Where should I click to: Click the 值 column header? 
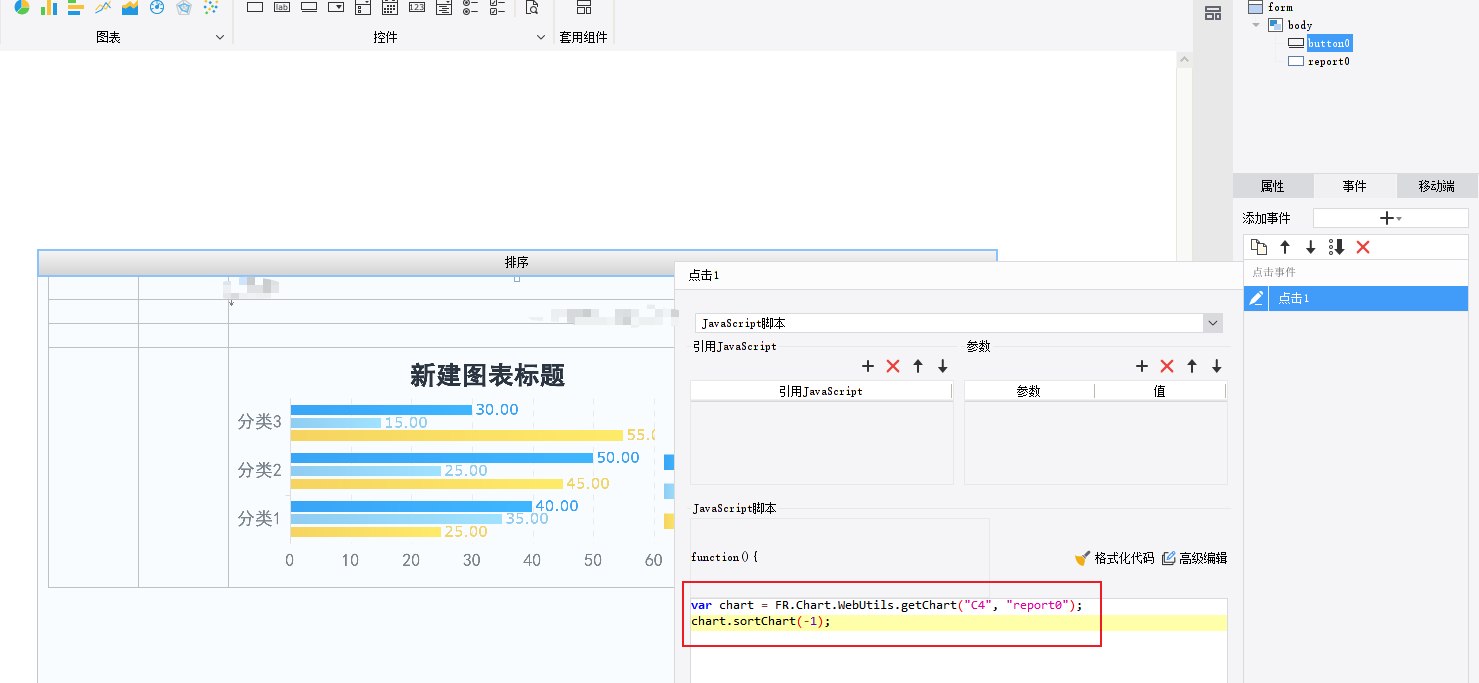pyautogui.click(x=1160, y=391)
